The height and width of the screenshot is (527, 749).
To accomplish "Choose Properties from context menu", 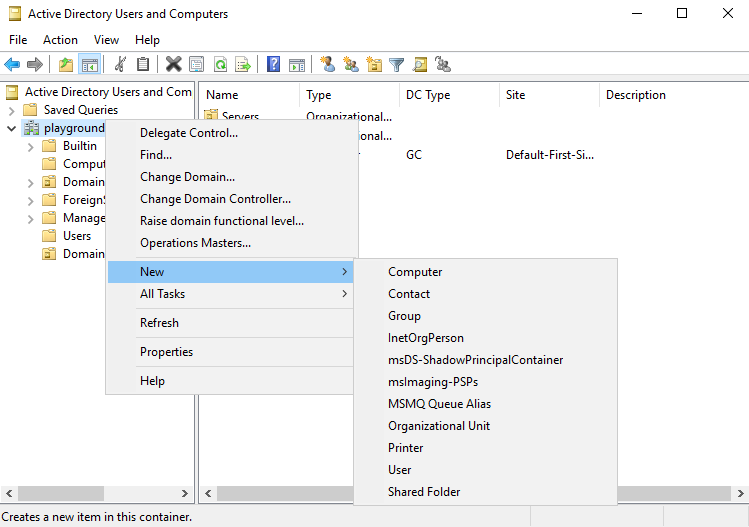I will click(x=231, y=352).
